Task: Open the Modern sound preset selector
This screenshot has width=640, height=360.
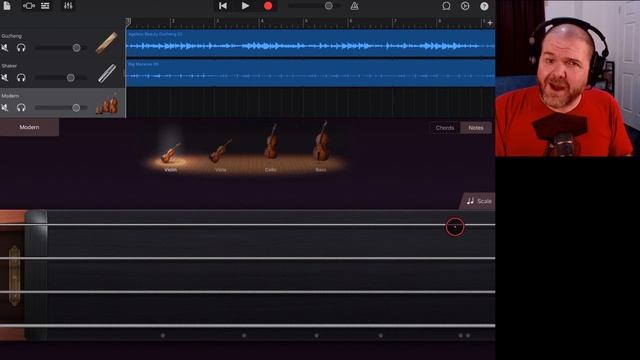Action: tap(29, 127)
